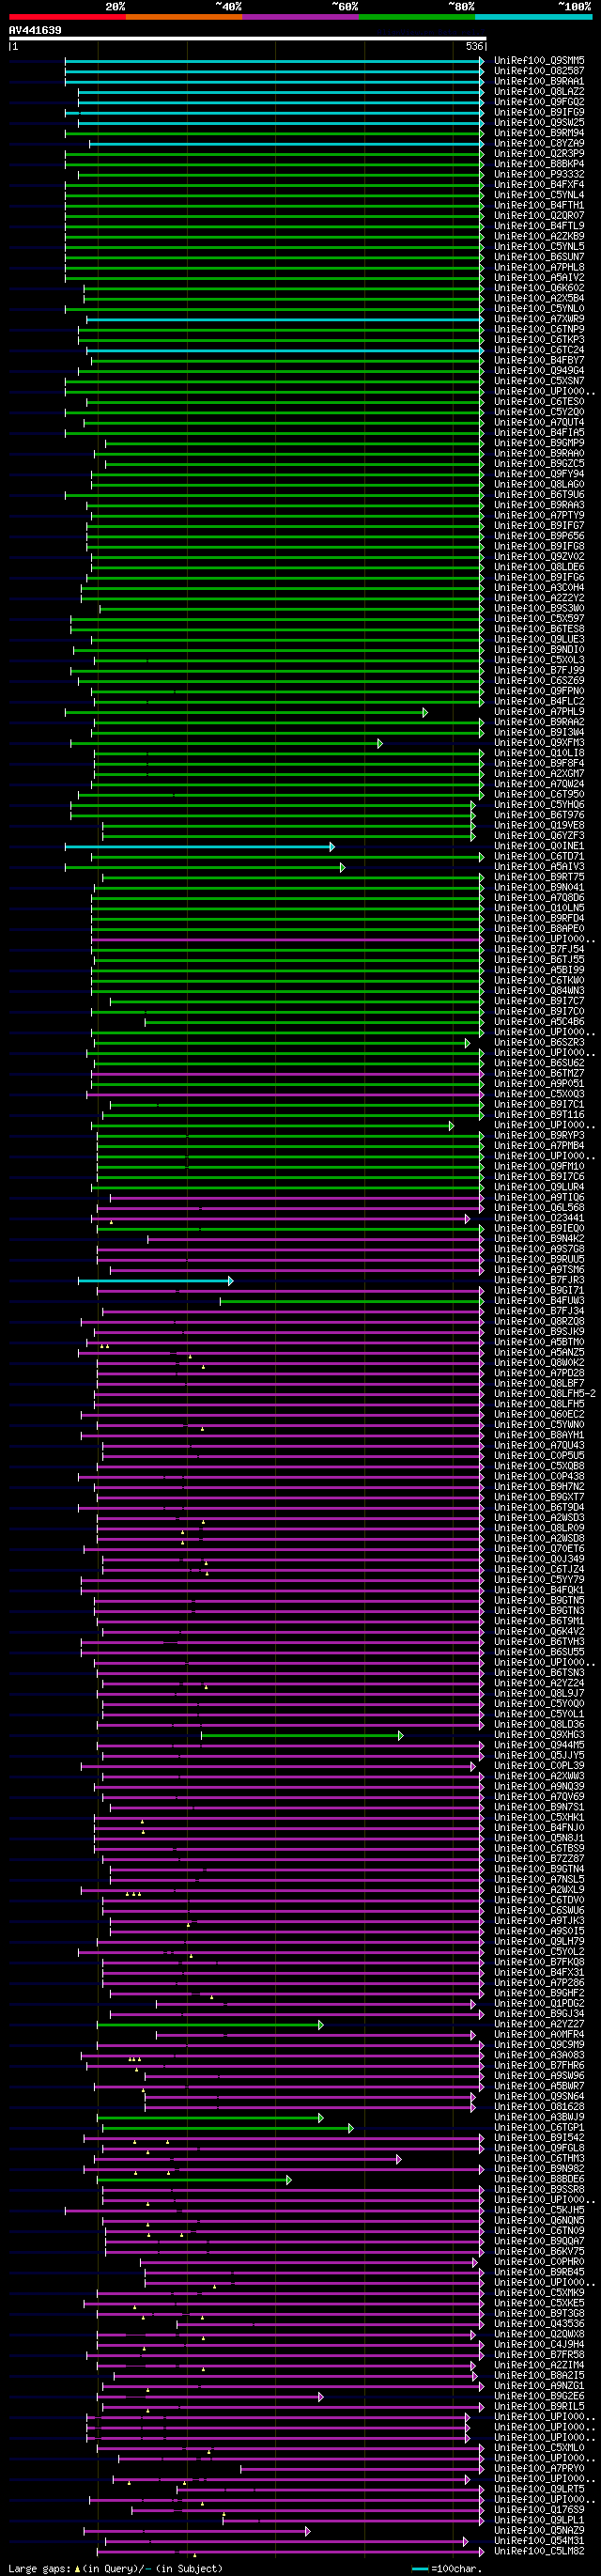Select label UniRef100_B9RM94
The height and width of the screenshot is (2576, 601).
539,133
